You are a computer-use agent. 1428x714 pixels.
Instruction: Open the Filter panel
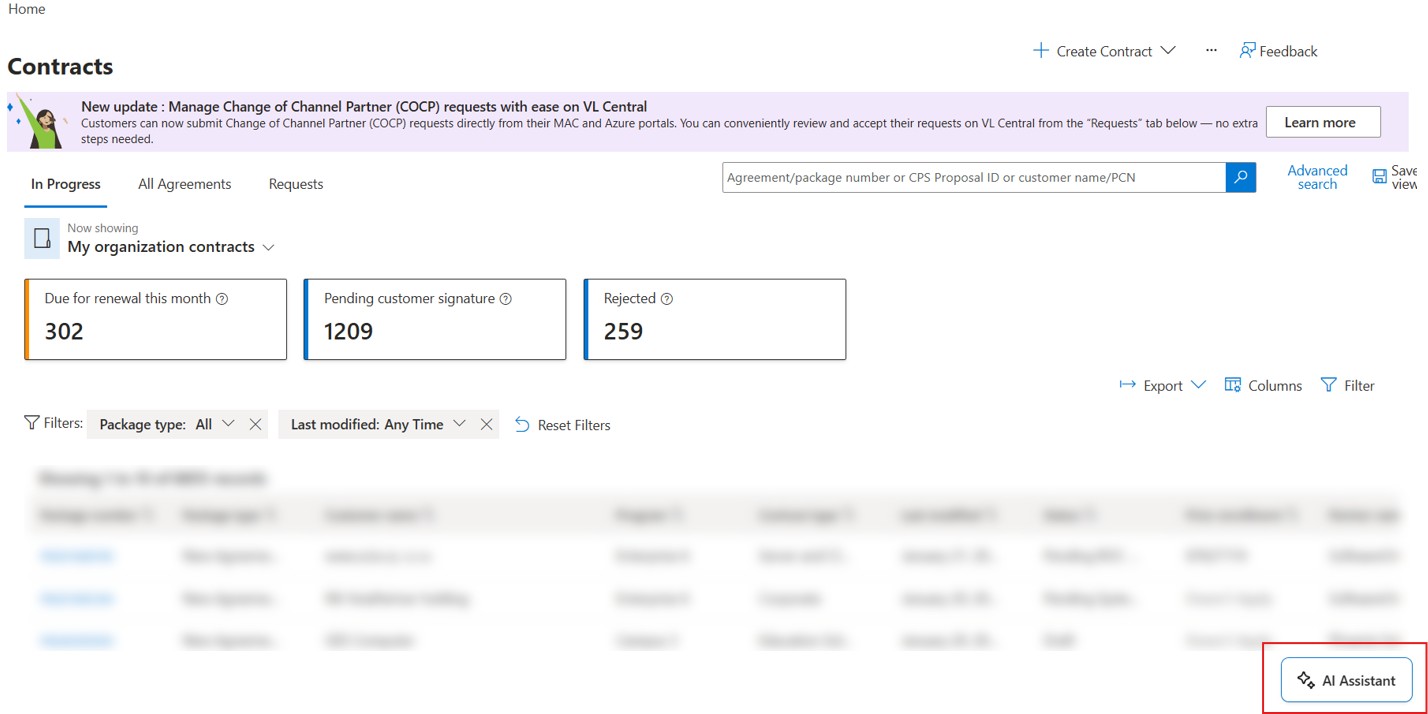(1347, 385)
